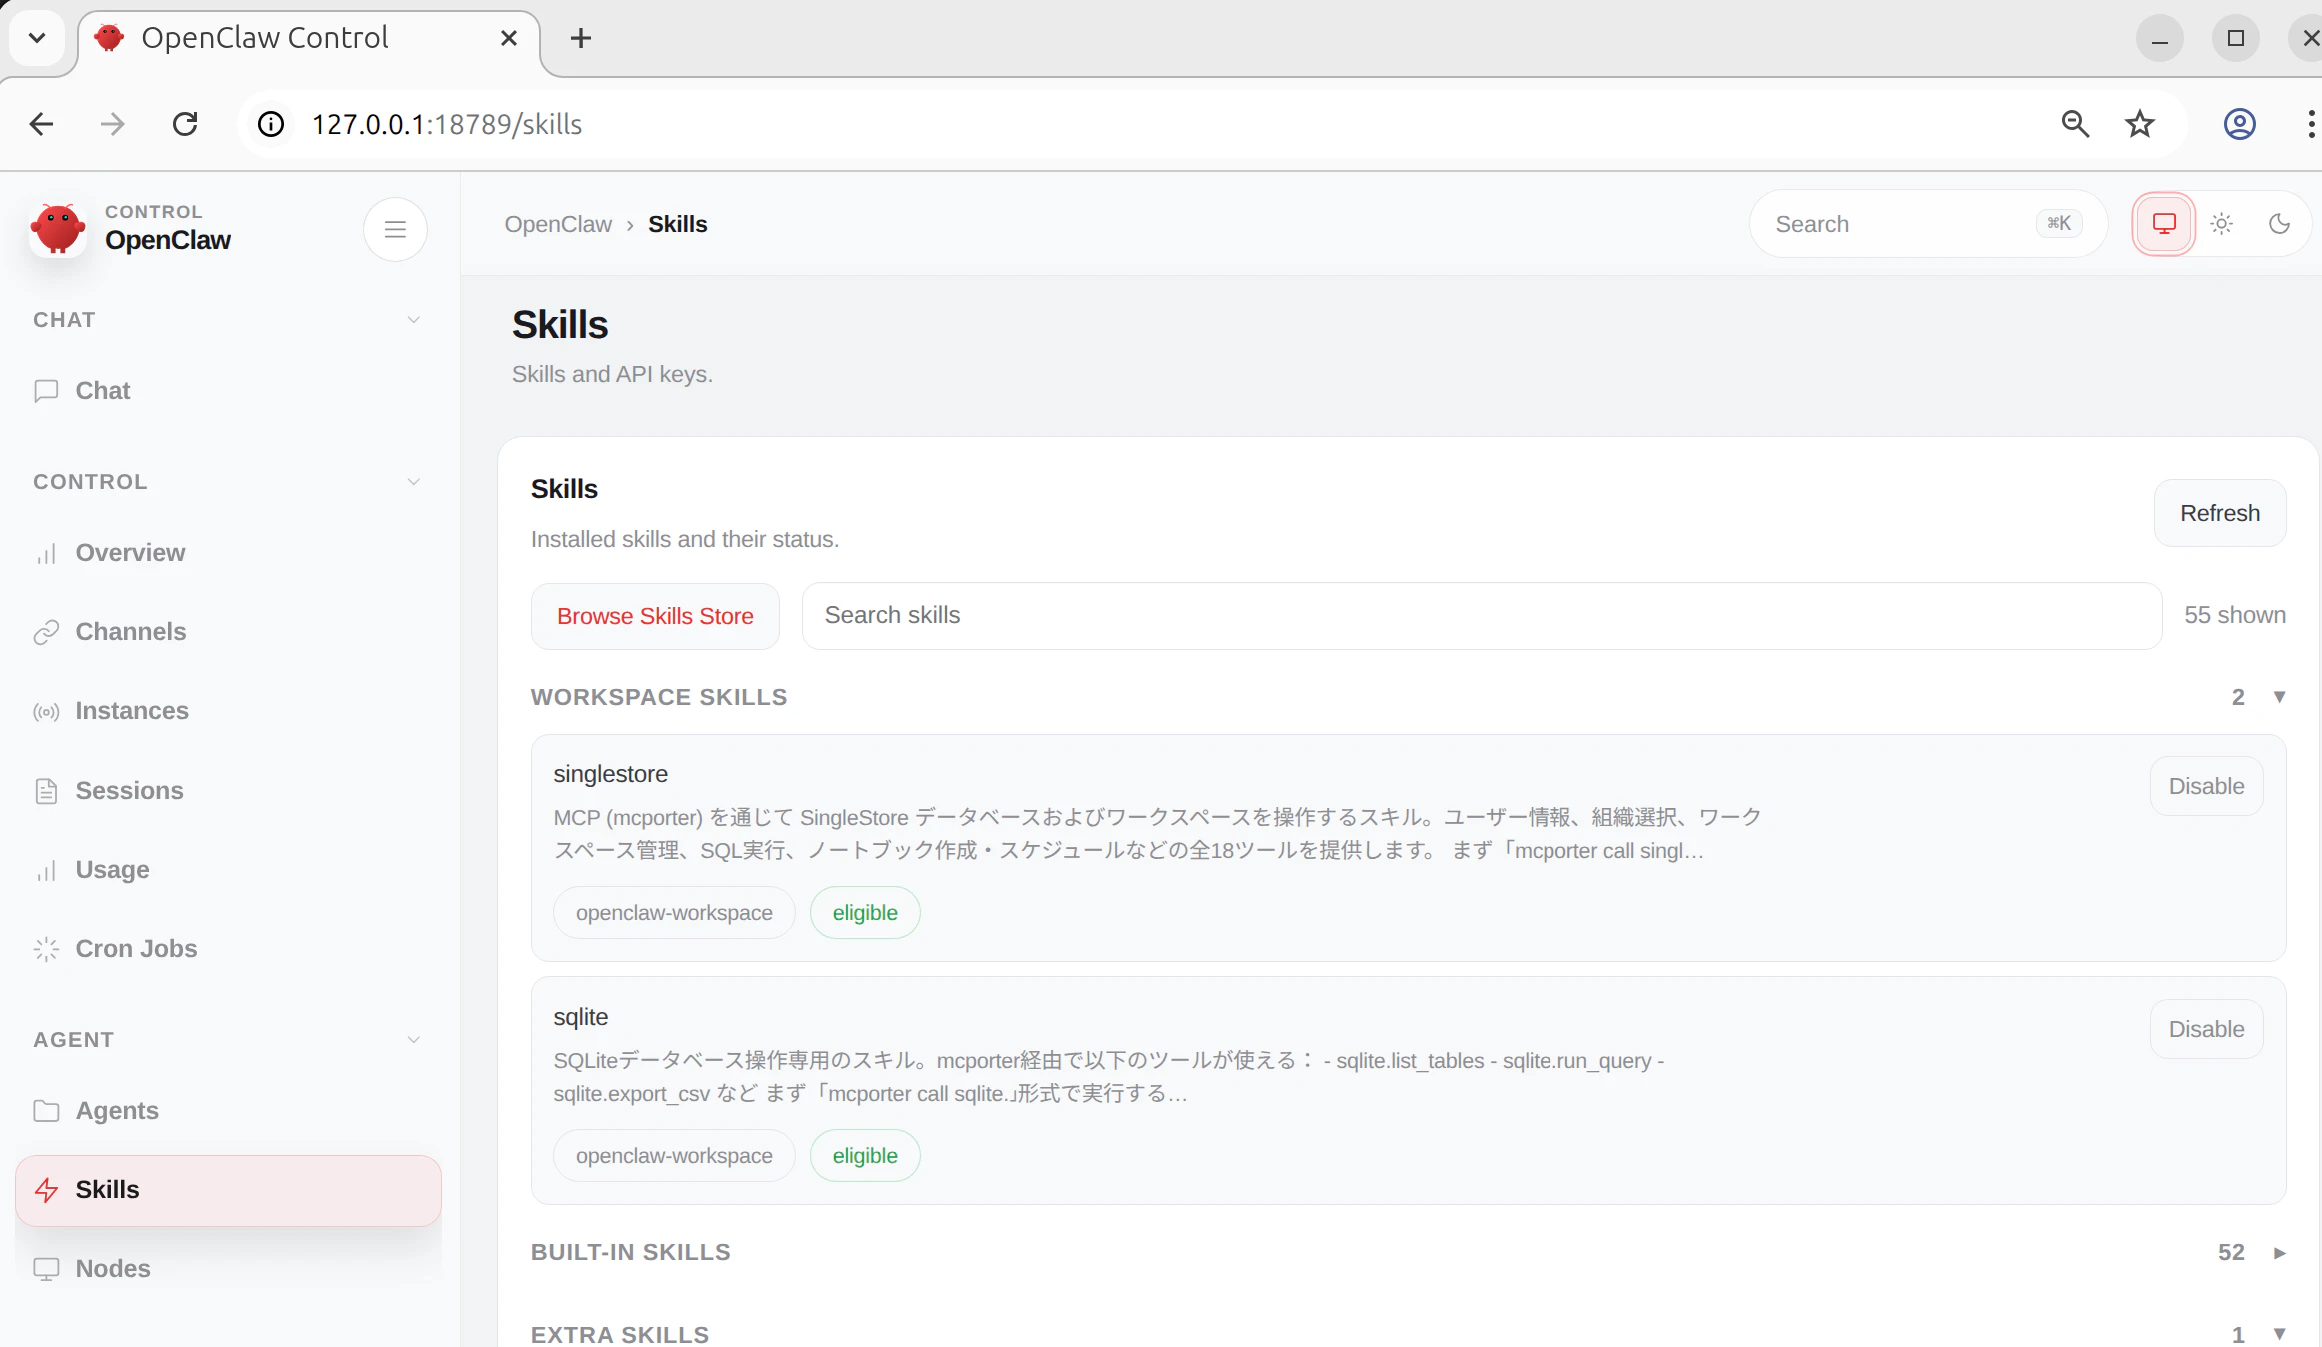Click the '55 shown' count text
The image size is (2322, 1347).
[x=2235, y=615]
